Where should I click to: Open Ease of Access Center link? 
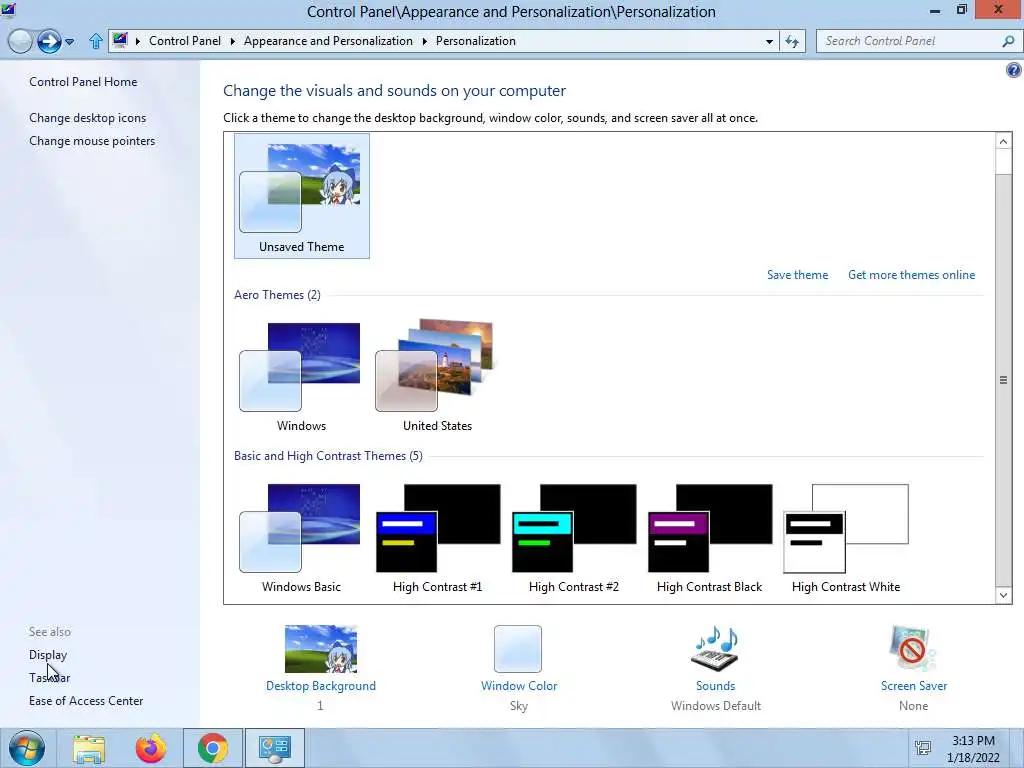pyautogui.click(x=86, y=701)
